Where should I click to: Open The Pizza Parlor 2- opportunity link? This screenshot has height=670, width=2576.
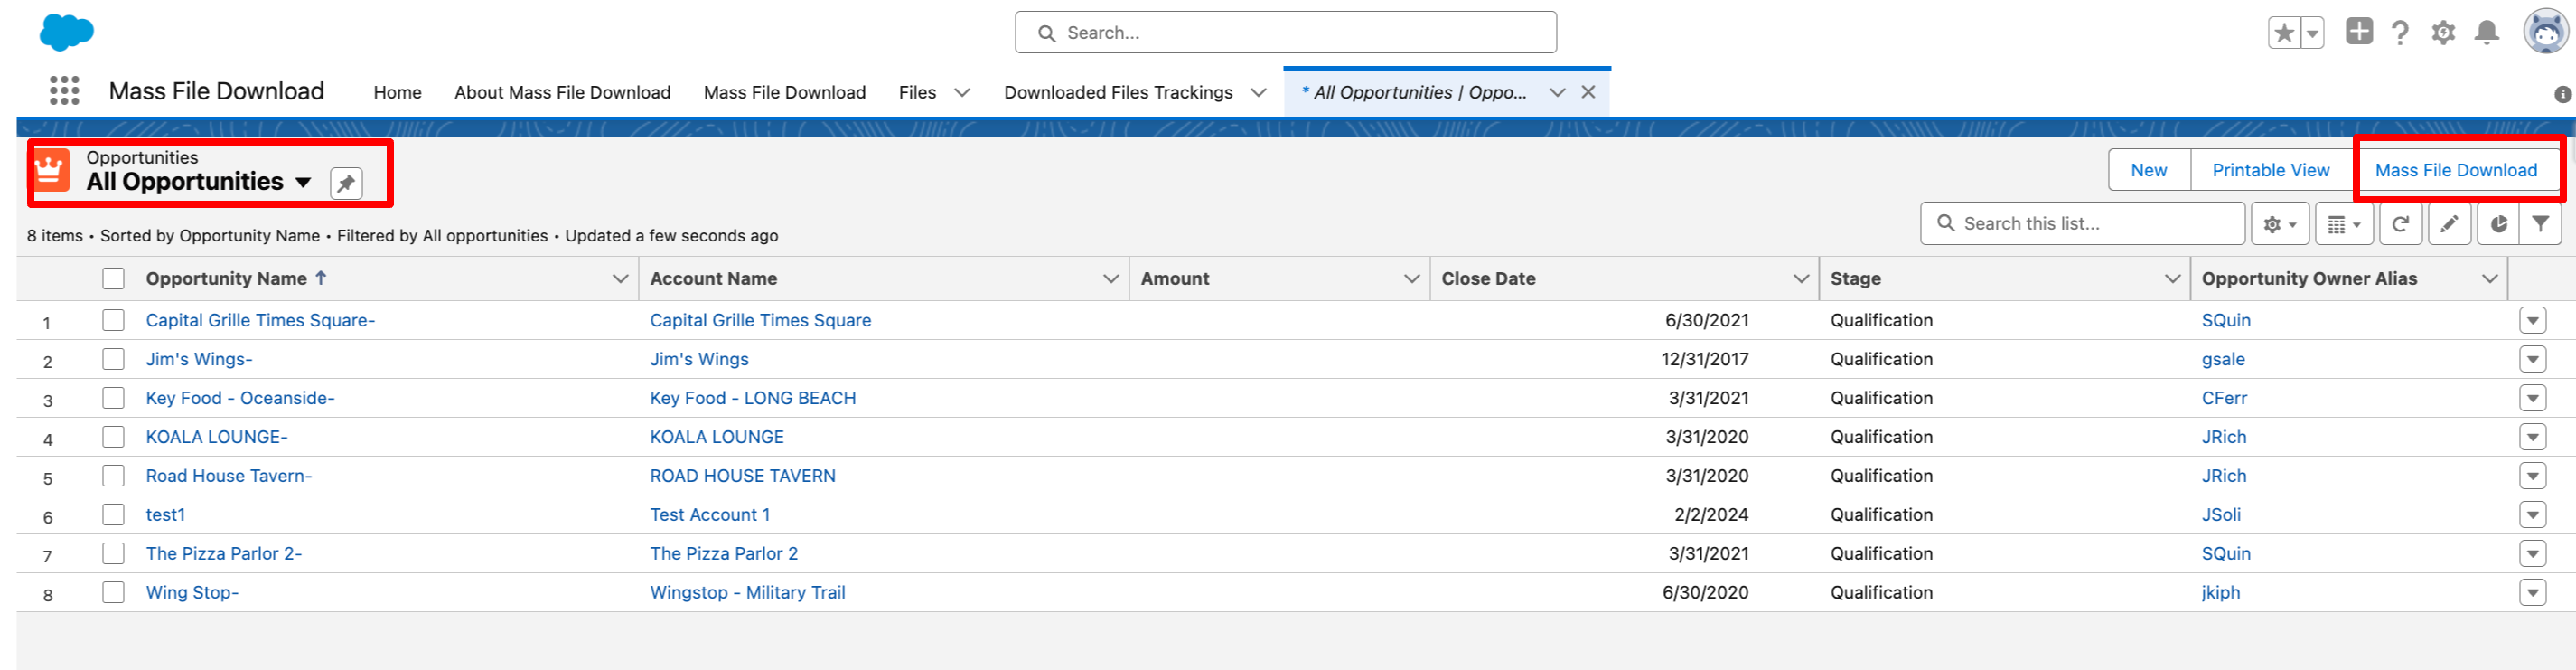(224, 554)
